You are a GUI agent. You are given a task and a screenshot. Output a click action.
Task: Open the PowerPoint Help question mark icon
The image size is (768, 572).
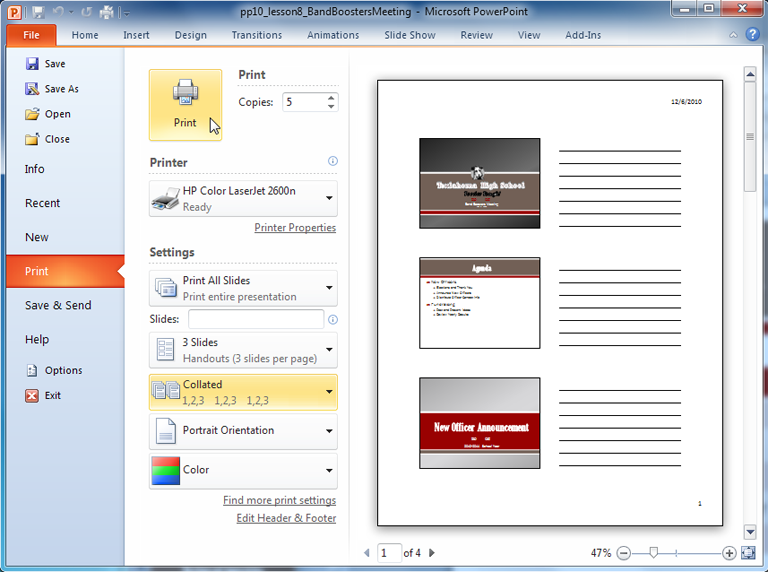coord(751,35)
